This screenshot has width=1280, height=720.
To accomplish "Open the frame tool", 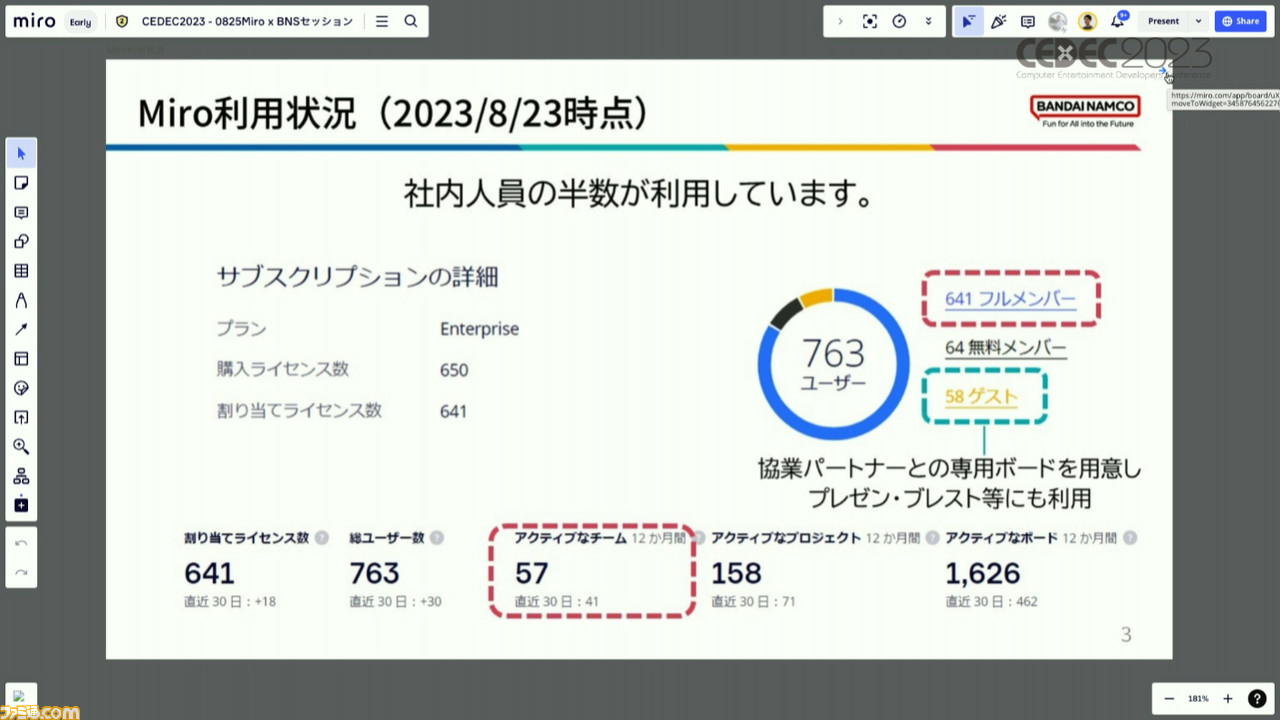I will point(21,359).
